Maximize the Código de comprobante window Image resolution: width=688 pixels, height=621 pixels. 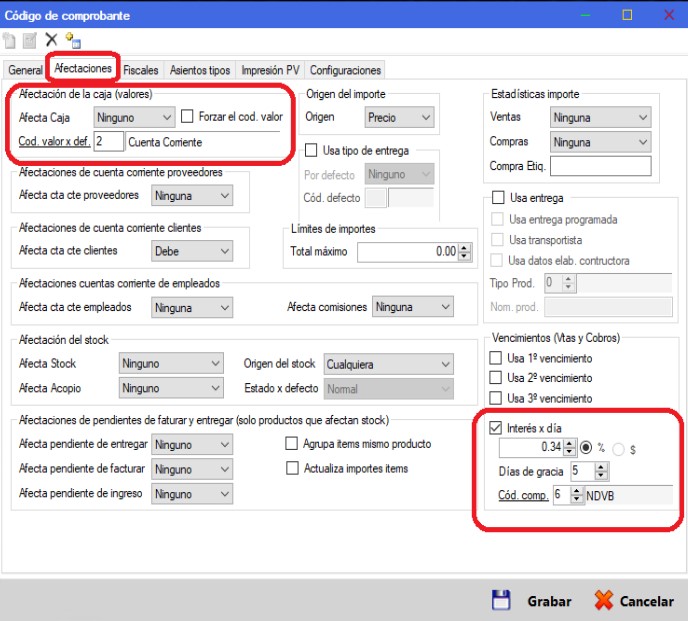627,15
